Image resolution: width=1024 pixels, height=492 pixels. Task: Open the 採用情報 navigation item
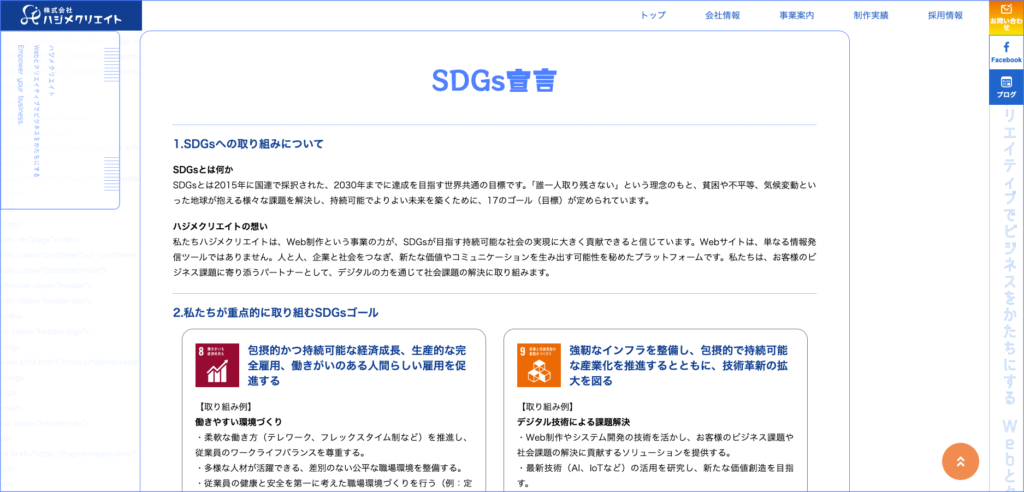(945, 15)
